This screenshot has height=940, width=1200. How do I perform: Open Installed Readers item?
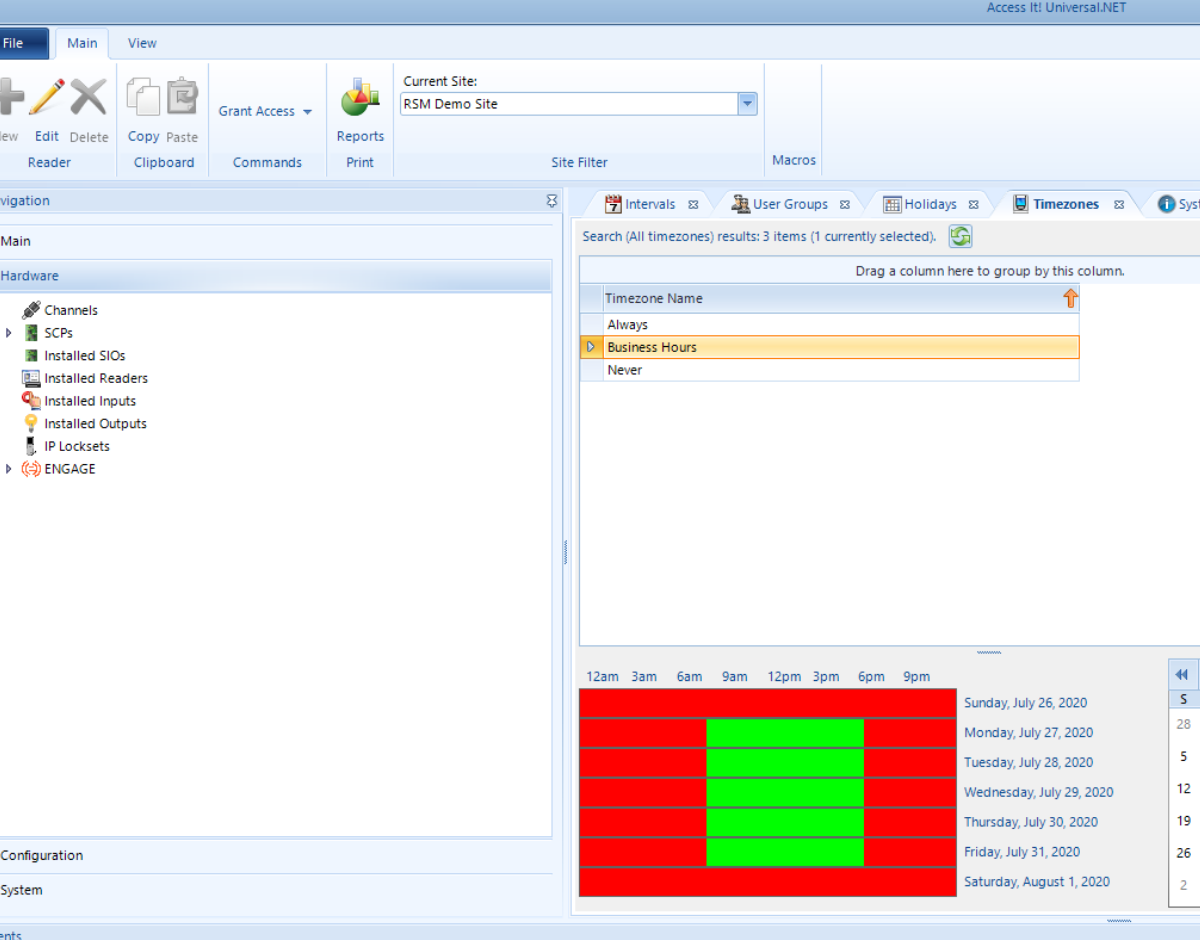point(96,378)
